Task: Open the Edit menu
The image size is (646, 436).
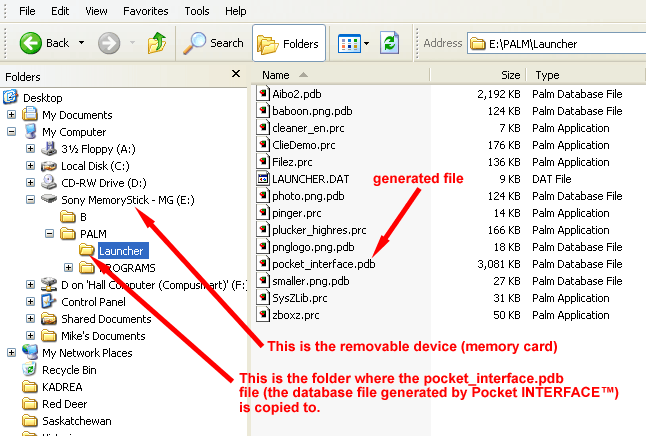Action: 60,11
